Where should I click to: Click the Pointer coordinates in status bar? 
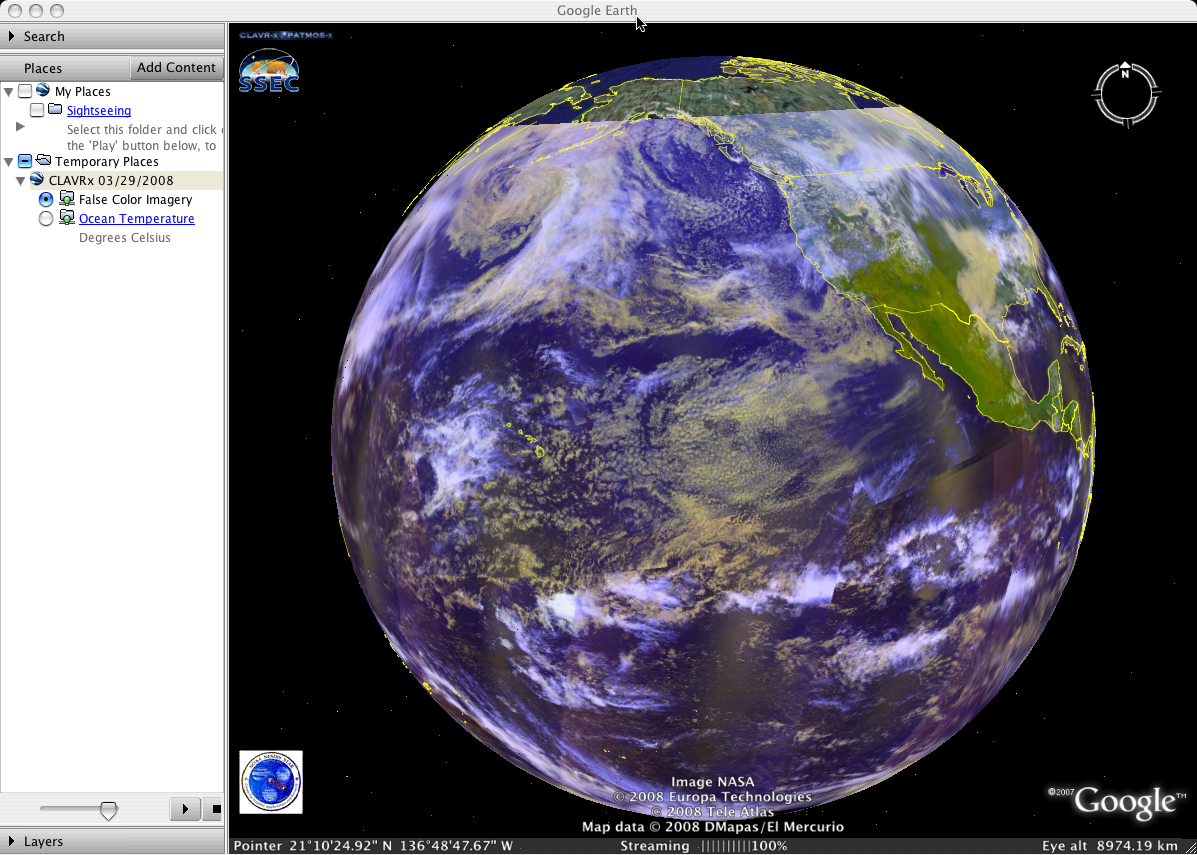coord(373,846)
